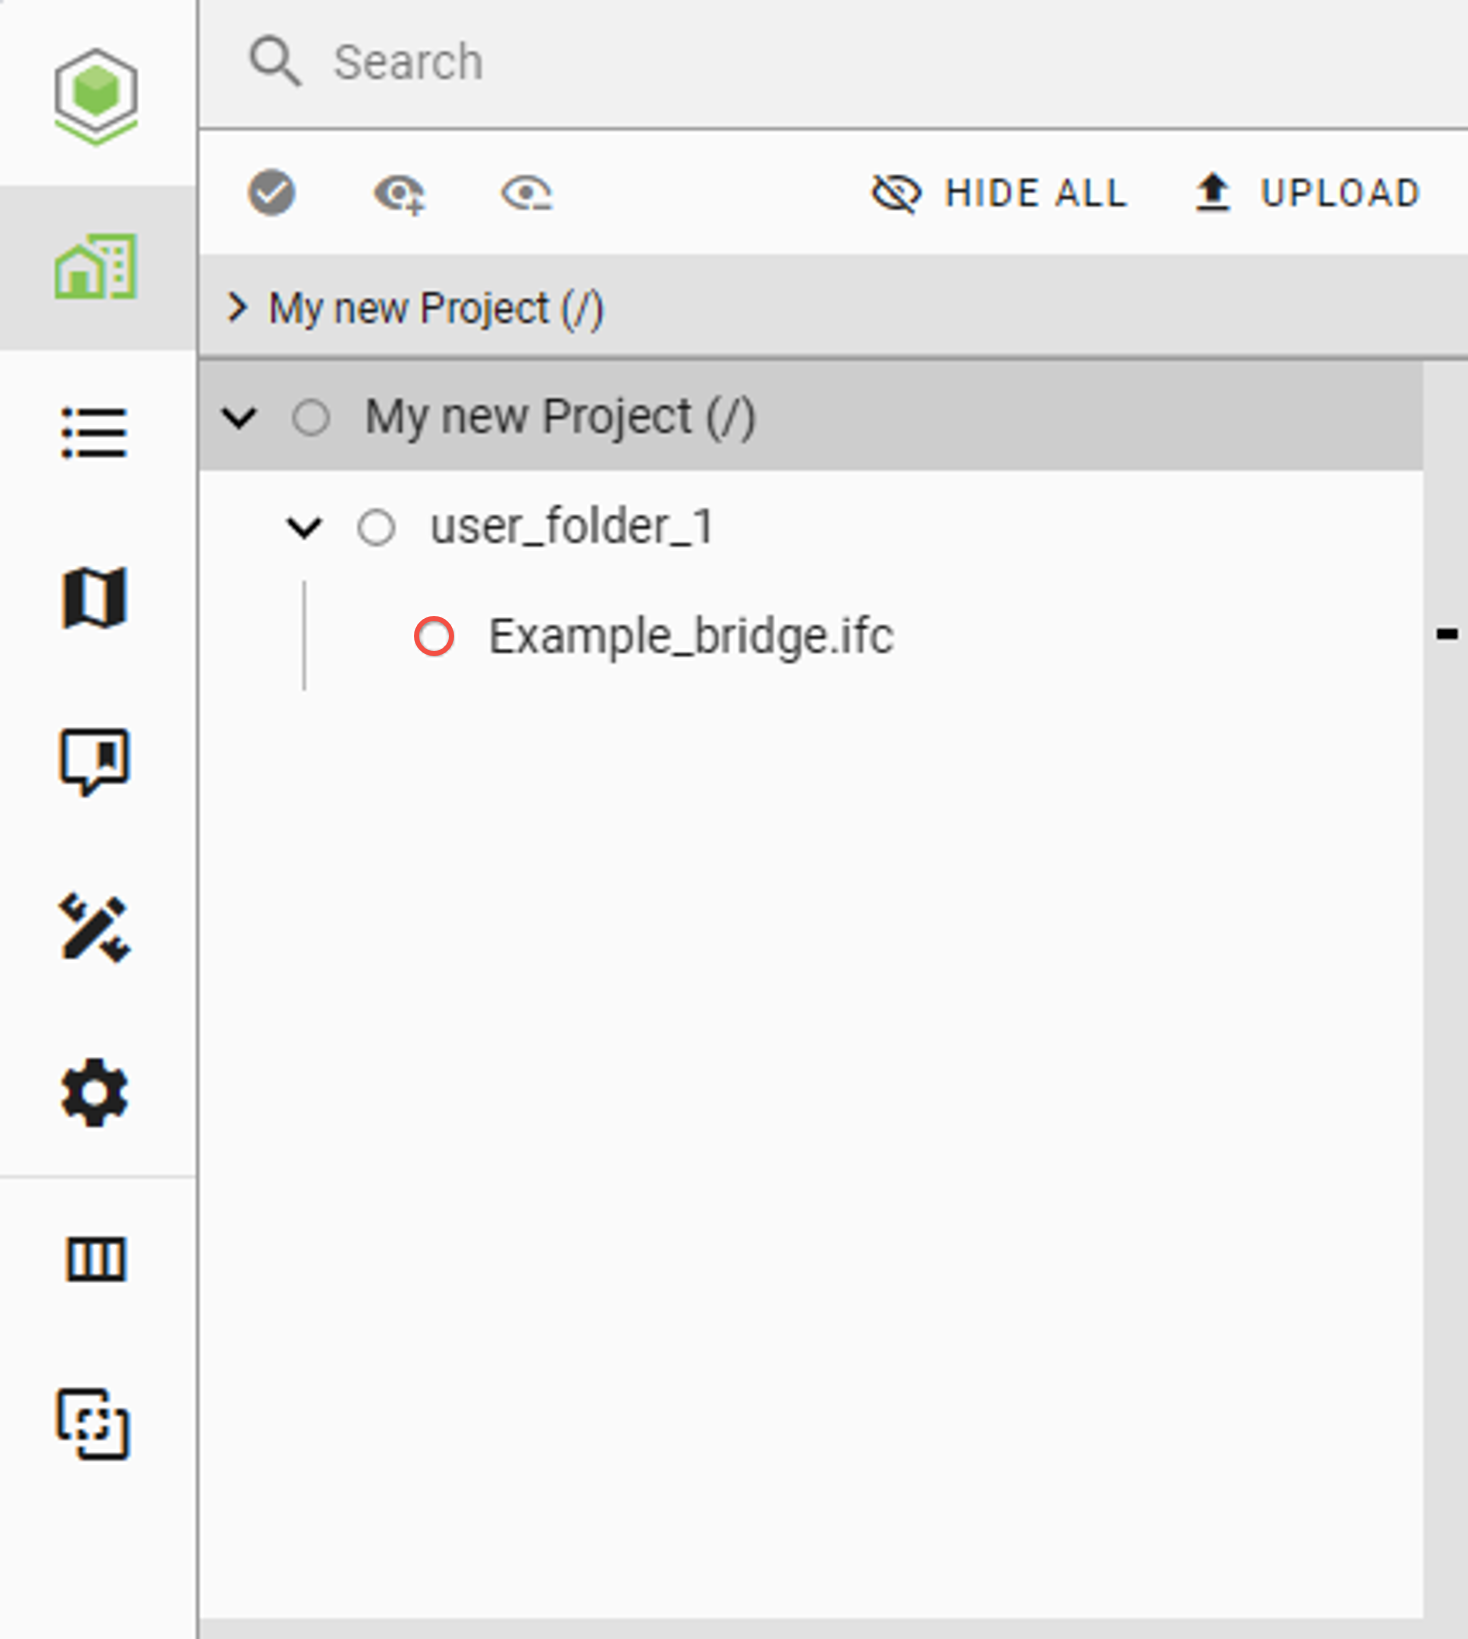Click the HIDE ALL button
Image resolution: width=1468 pixels, height=1639 pixels.
click(1000, 193)
